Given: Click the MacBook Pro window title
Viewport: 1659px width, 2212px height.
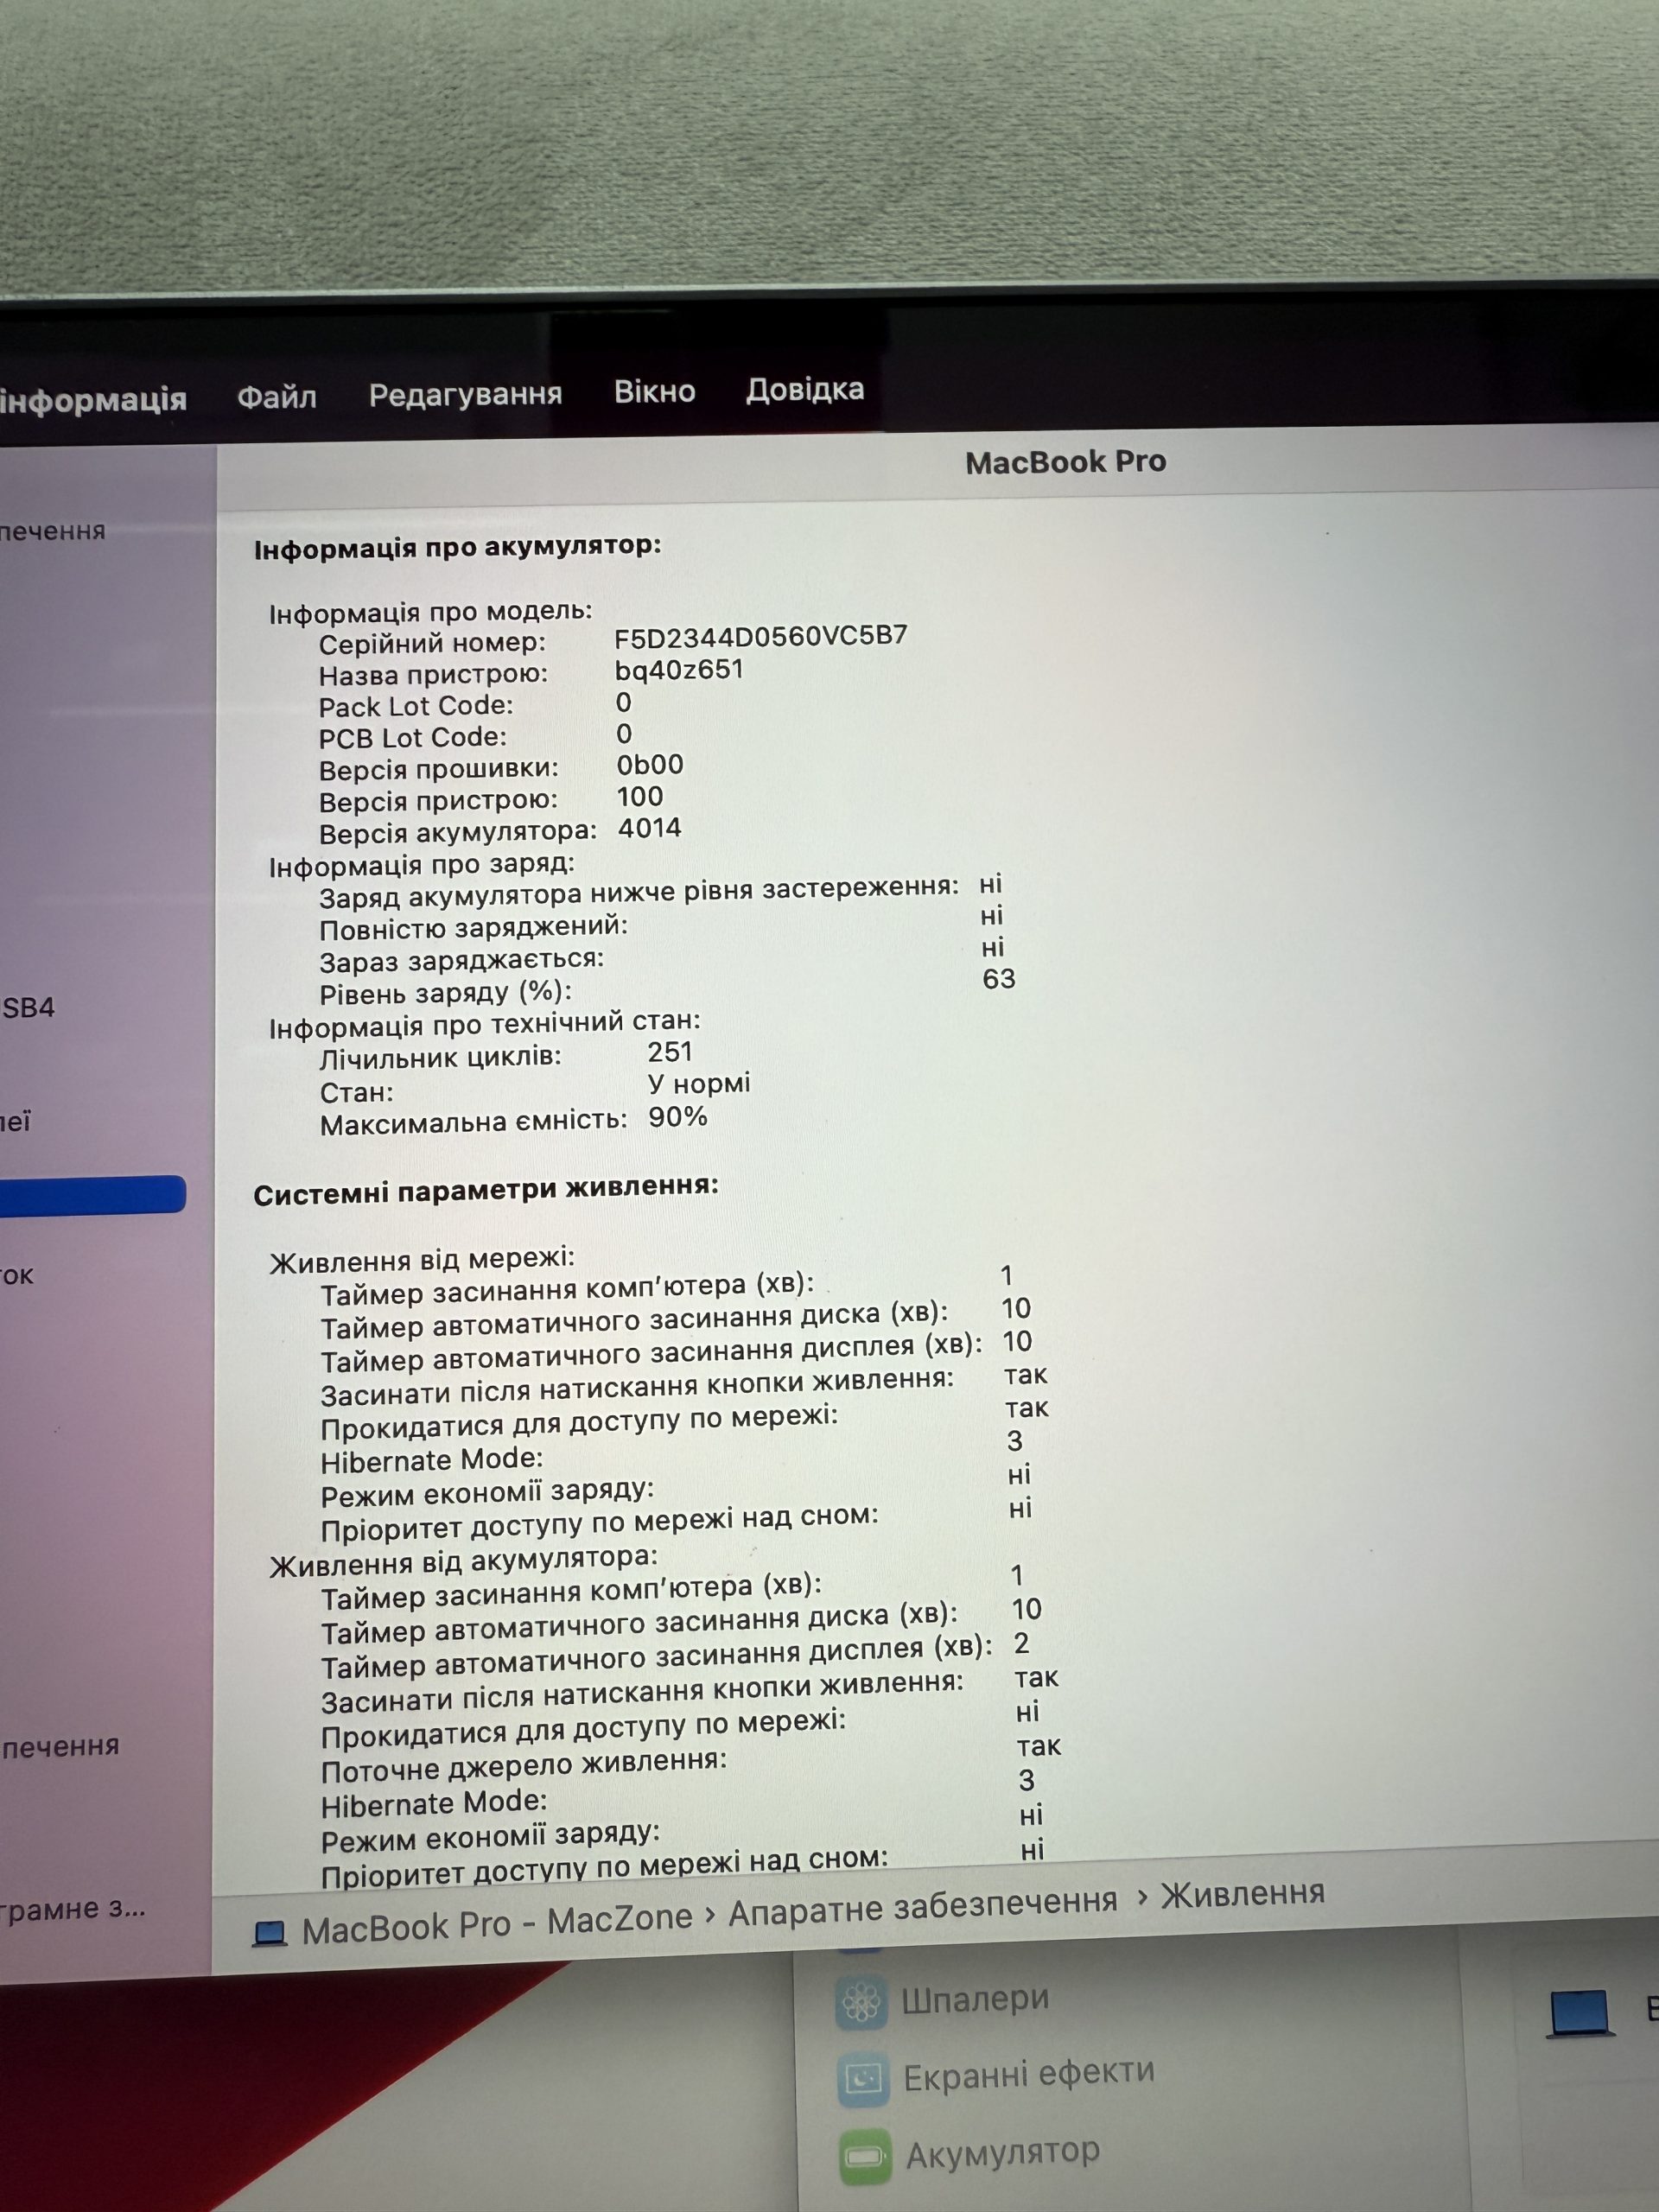Looking at the screenshot, I should (x=1066, y=462).
